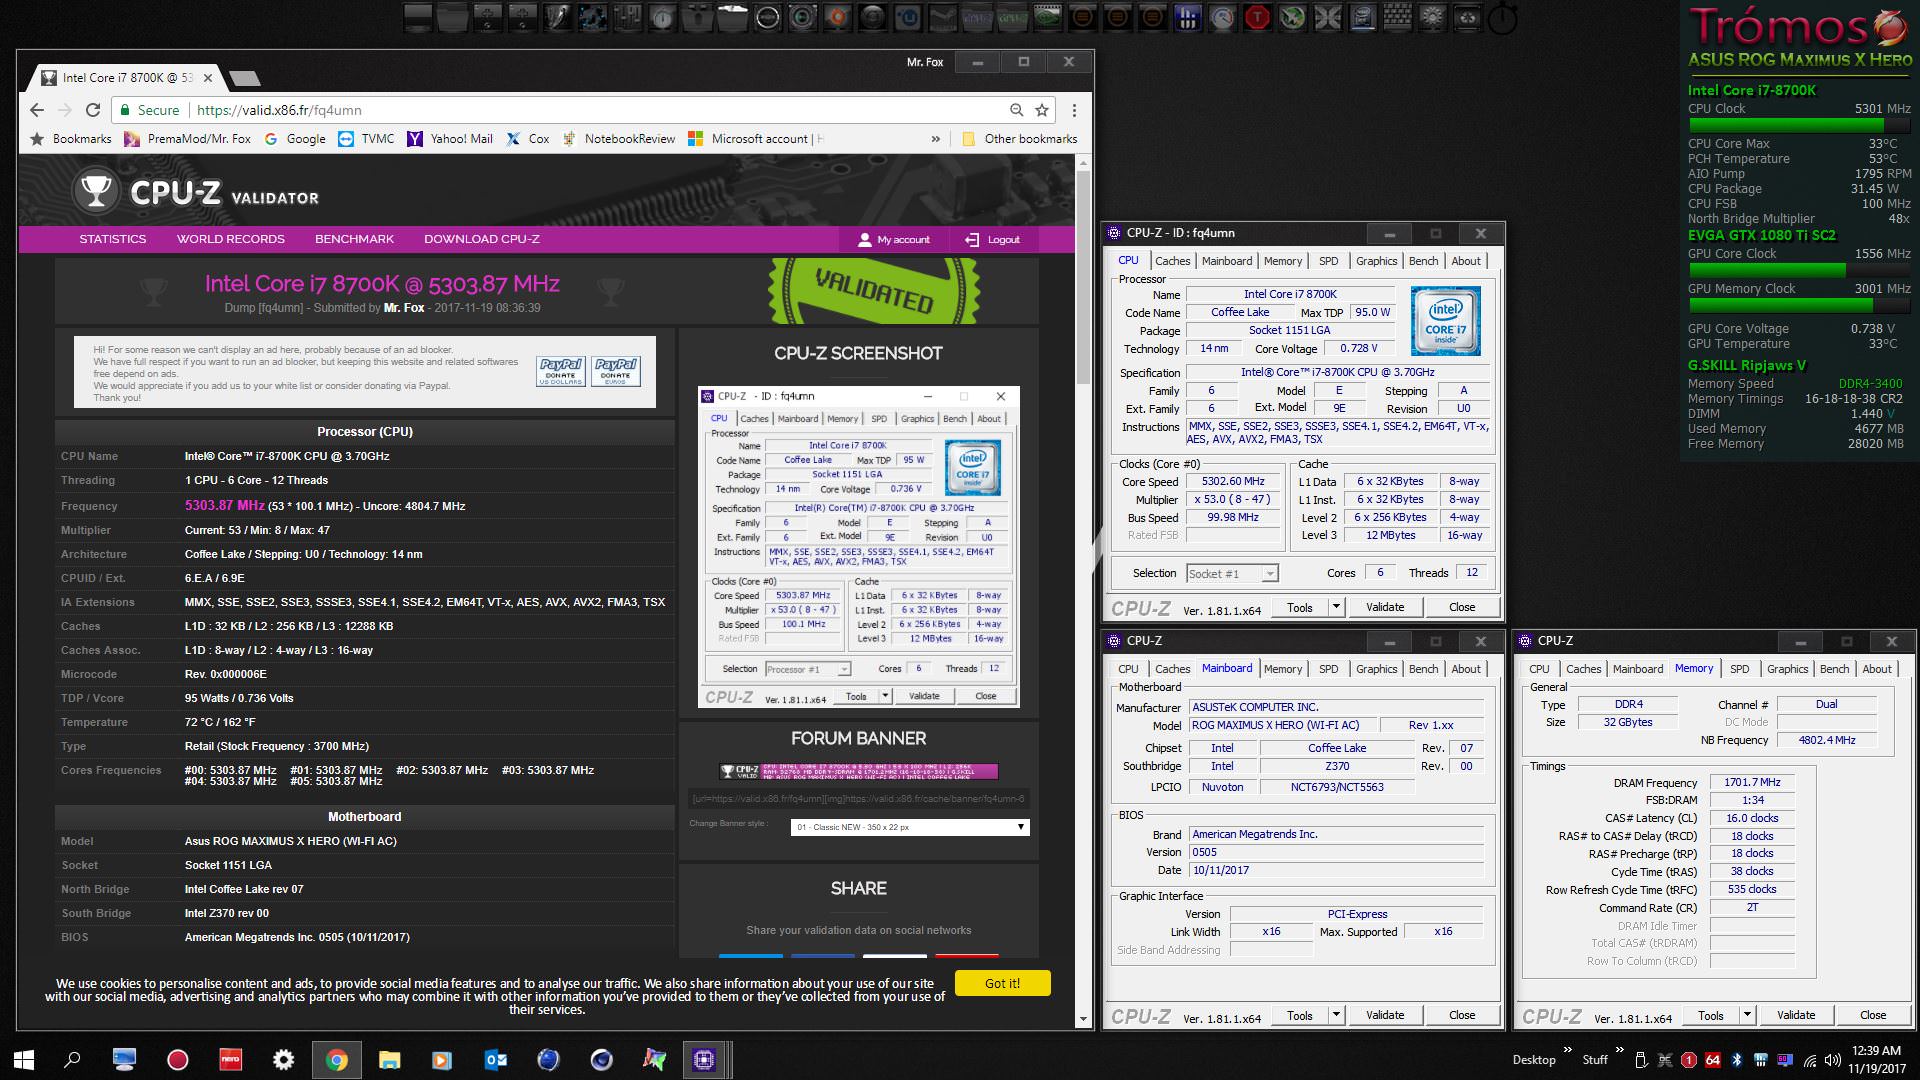Open the Change Banner style dropdown

point(909,827)
